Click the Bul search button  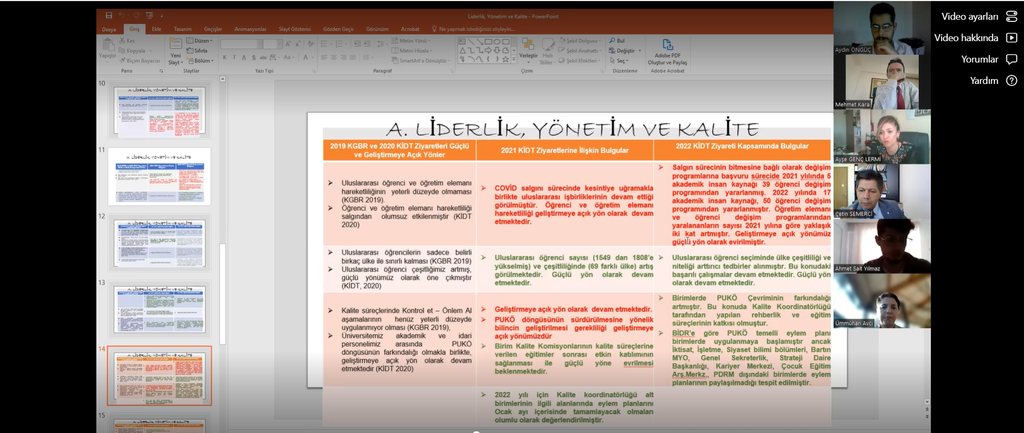click(x=617, y=39)
